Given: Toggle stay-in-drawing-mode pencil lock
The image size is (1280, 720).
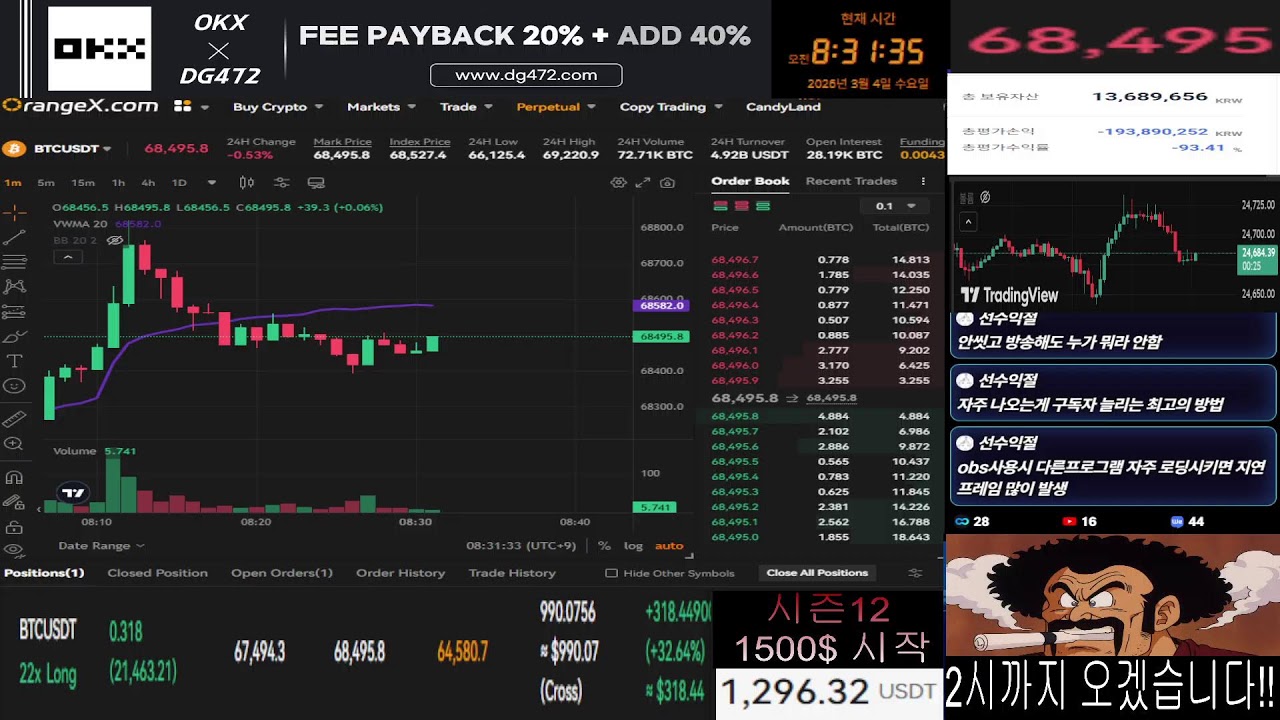Looking at the screenshot, I should [14, 502].
